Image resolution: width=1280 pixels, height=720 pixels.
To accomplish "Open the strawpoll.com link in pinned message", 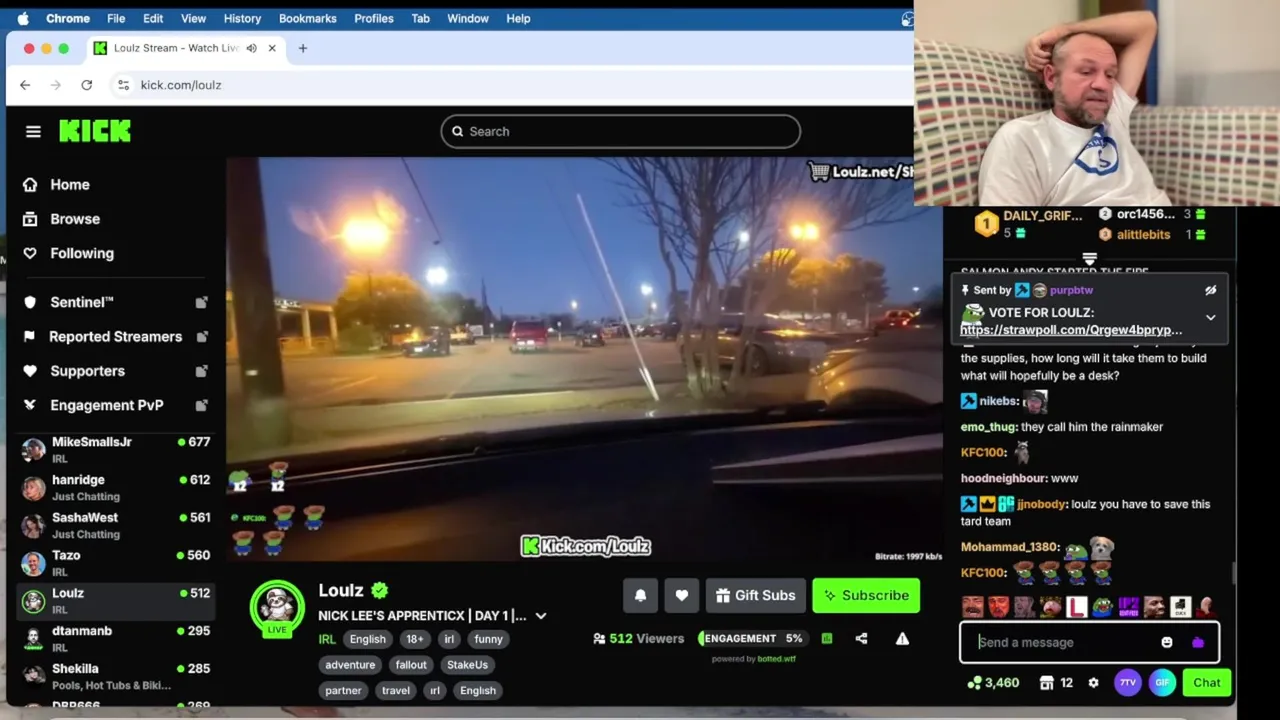I will tap(1071, 330).
